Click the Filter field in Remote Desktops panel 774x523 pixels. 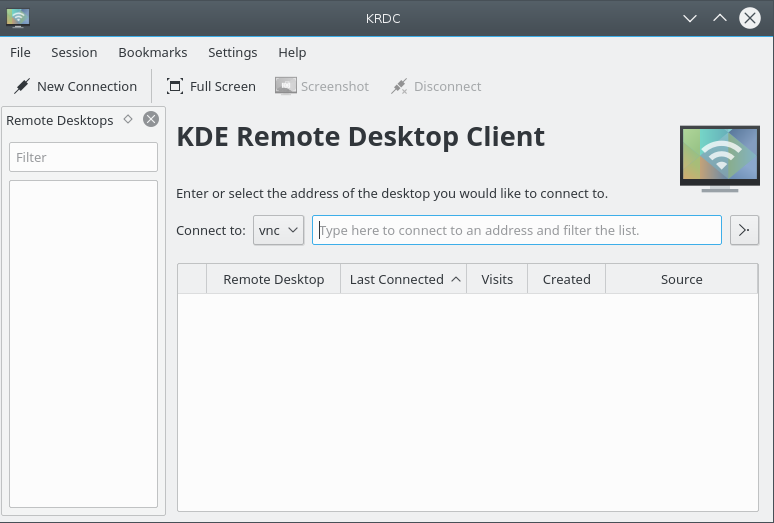[x=83, y=157]
